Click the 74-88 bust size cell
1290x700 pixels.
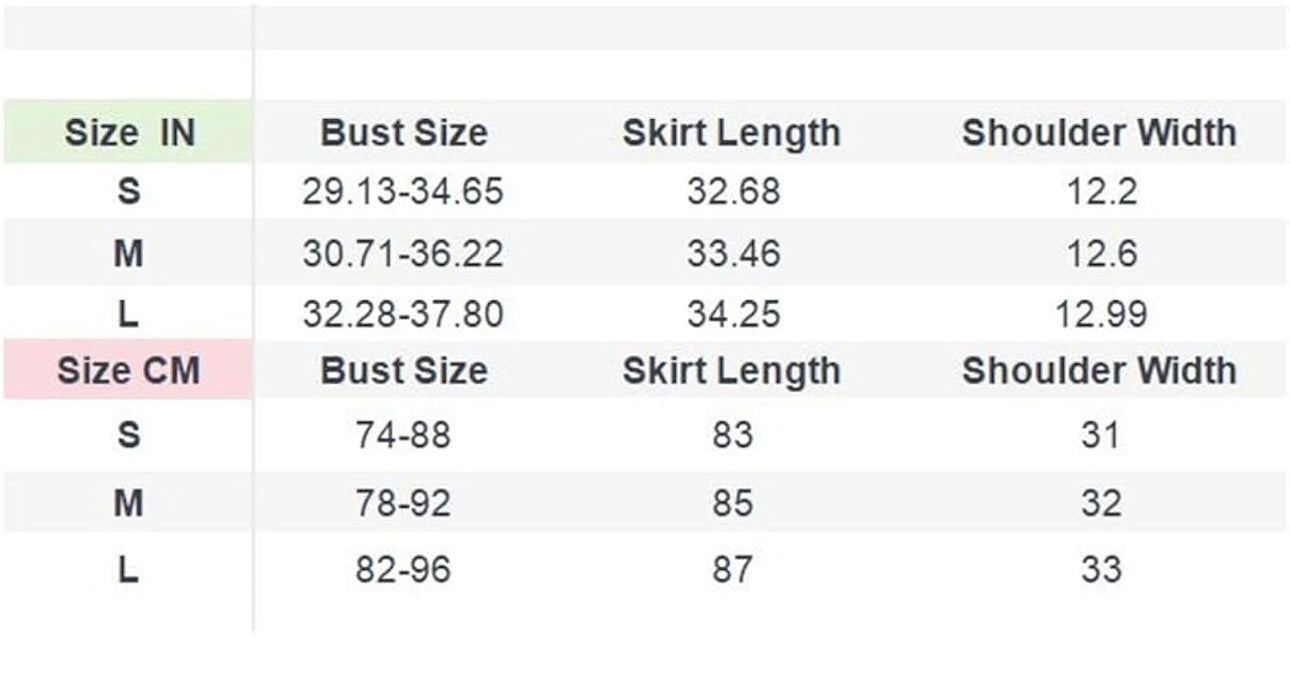click(x=403, y=435)
